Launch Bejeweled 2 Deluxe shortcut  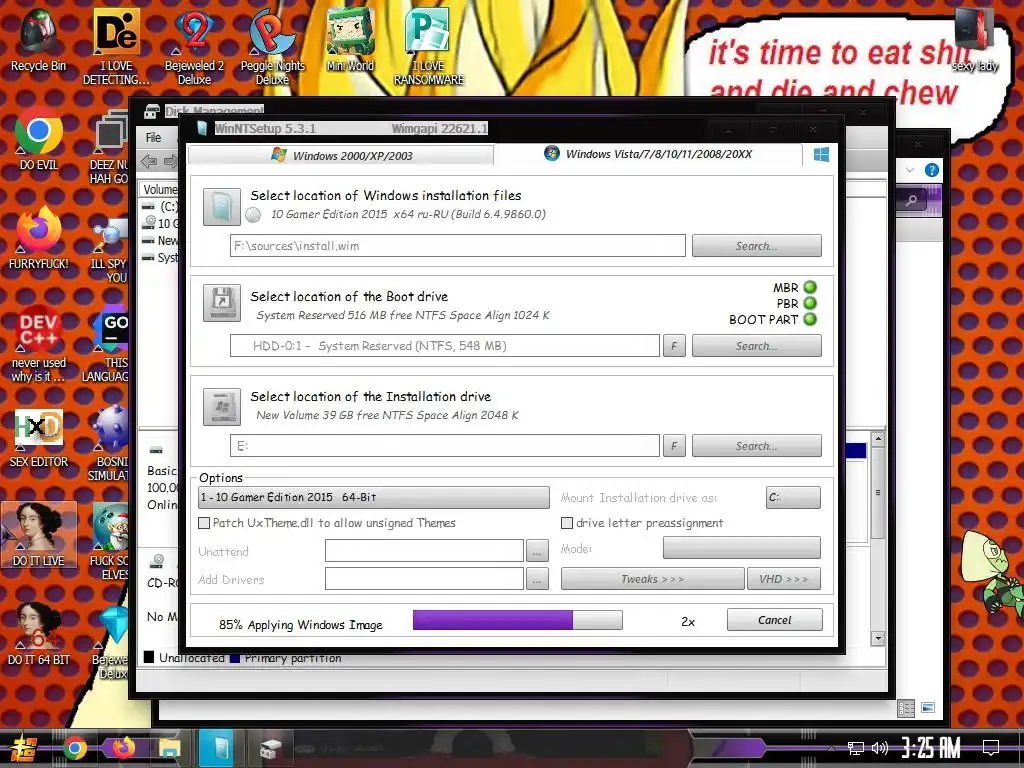pyautogui.click(x=194, y=47)
